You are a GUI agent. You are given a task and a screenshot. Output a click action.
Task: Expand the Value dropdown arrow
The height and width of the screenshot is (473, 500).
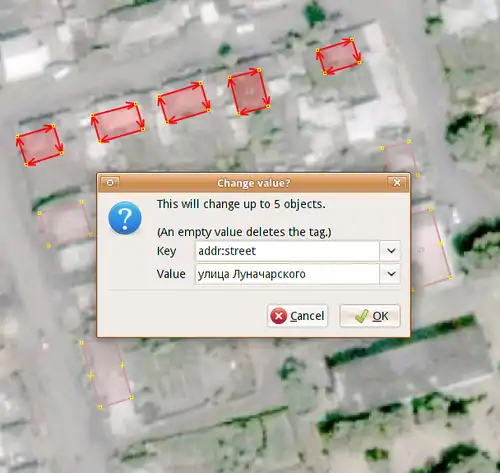click(391, 274)
